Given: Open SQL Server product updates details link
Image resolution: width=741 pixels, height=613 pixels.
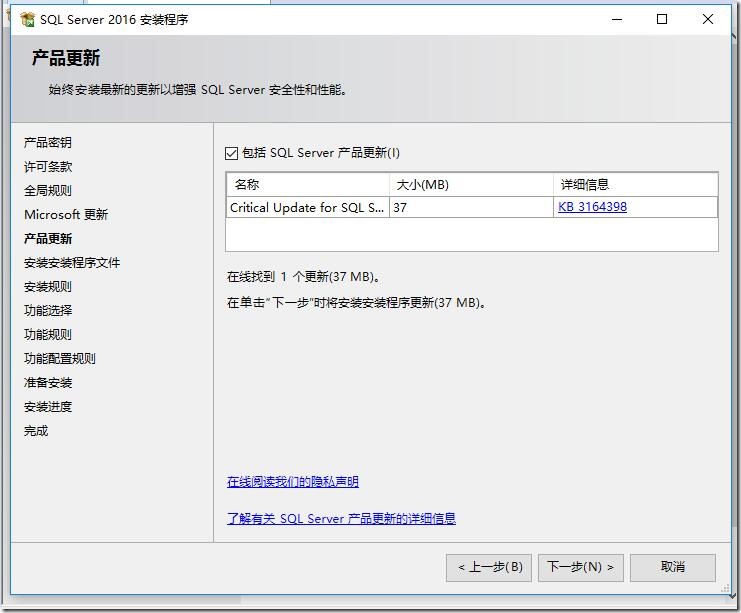Looking at the screenshot, I should 341,518.
